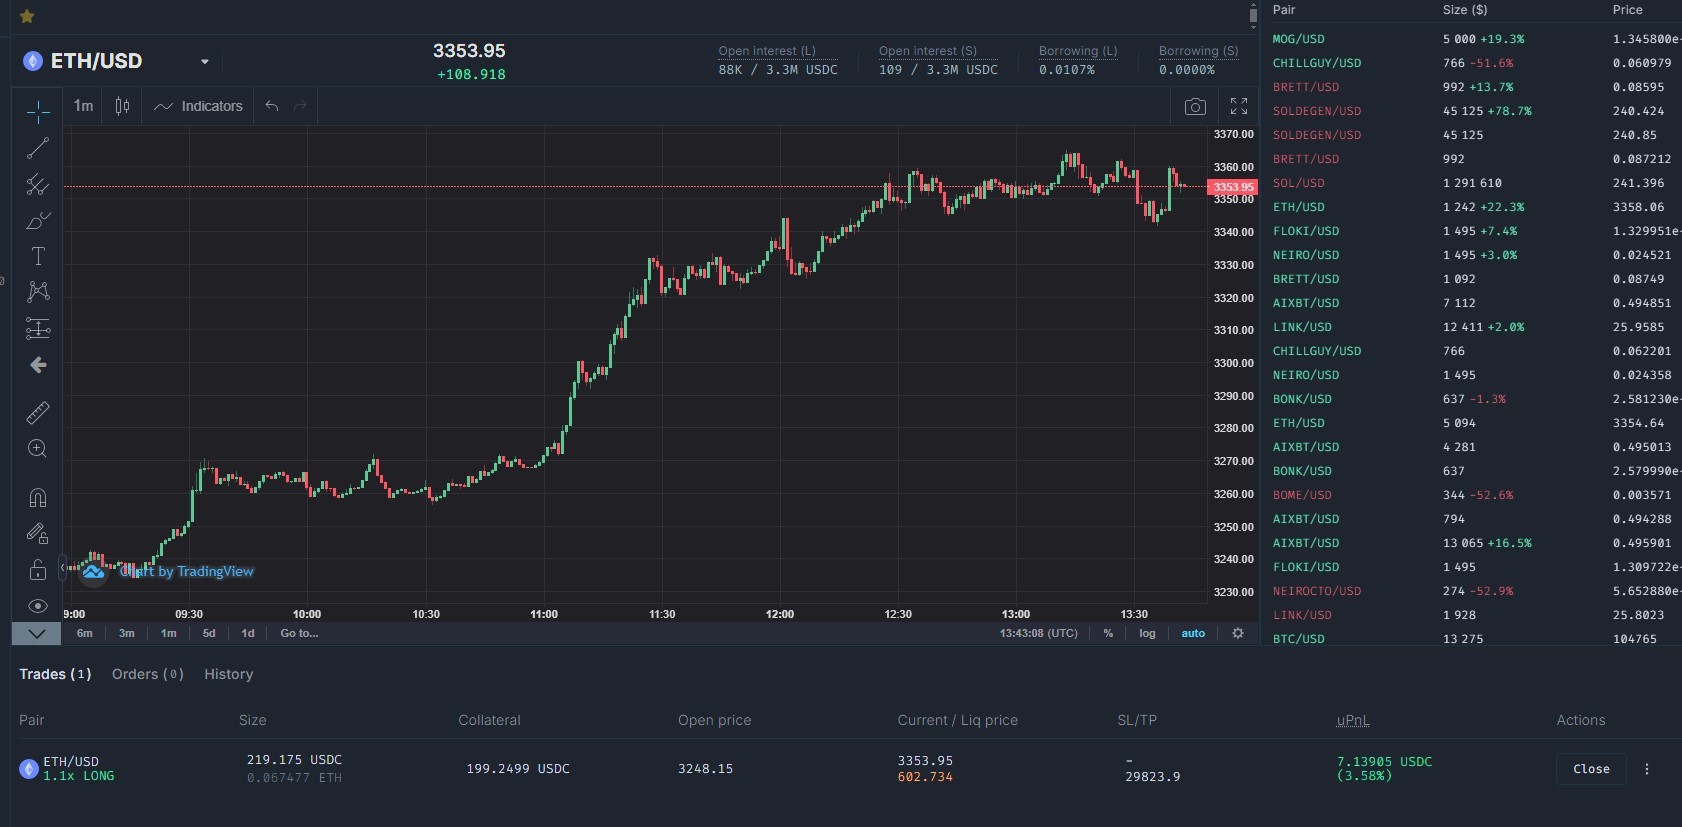Image resolution: width=1682 pixels, height=827 pixels.
Task: Open the Go to date dialog
Action: point(299,633)
